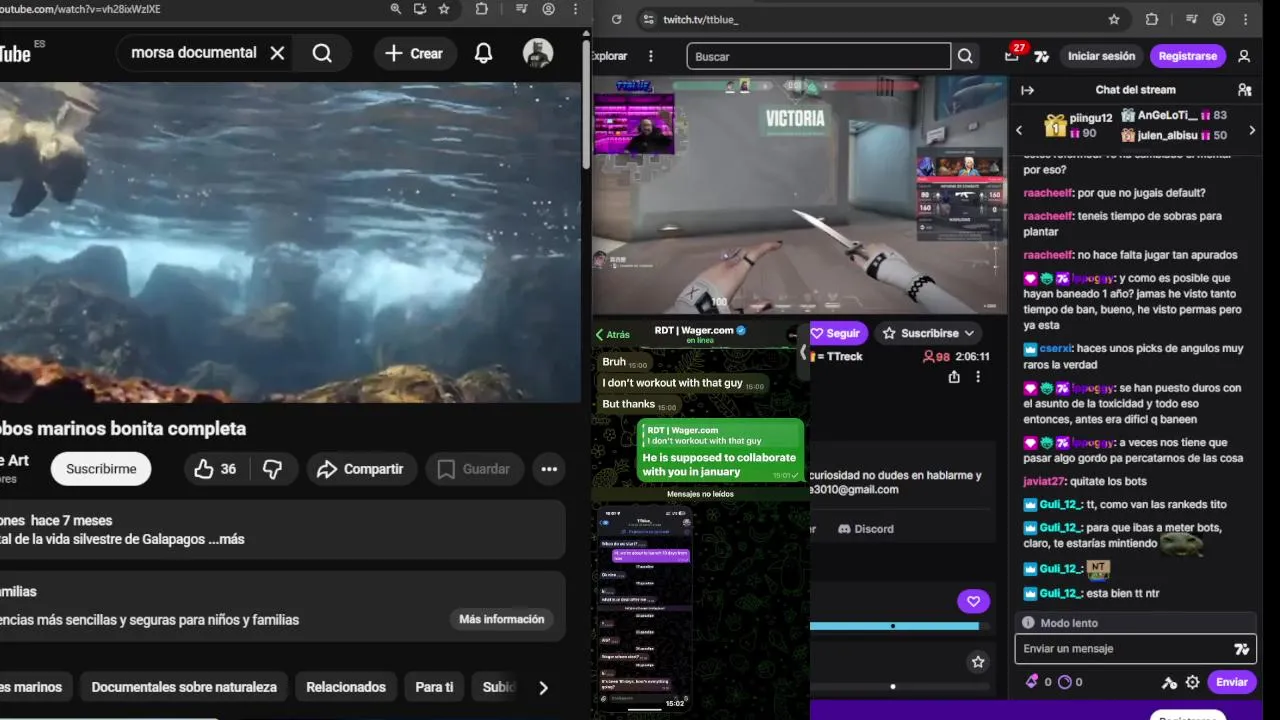Click the blue progress bar on panel
Screen dimensions: 1280x720
coord(894,626)
